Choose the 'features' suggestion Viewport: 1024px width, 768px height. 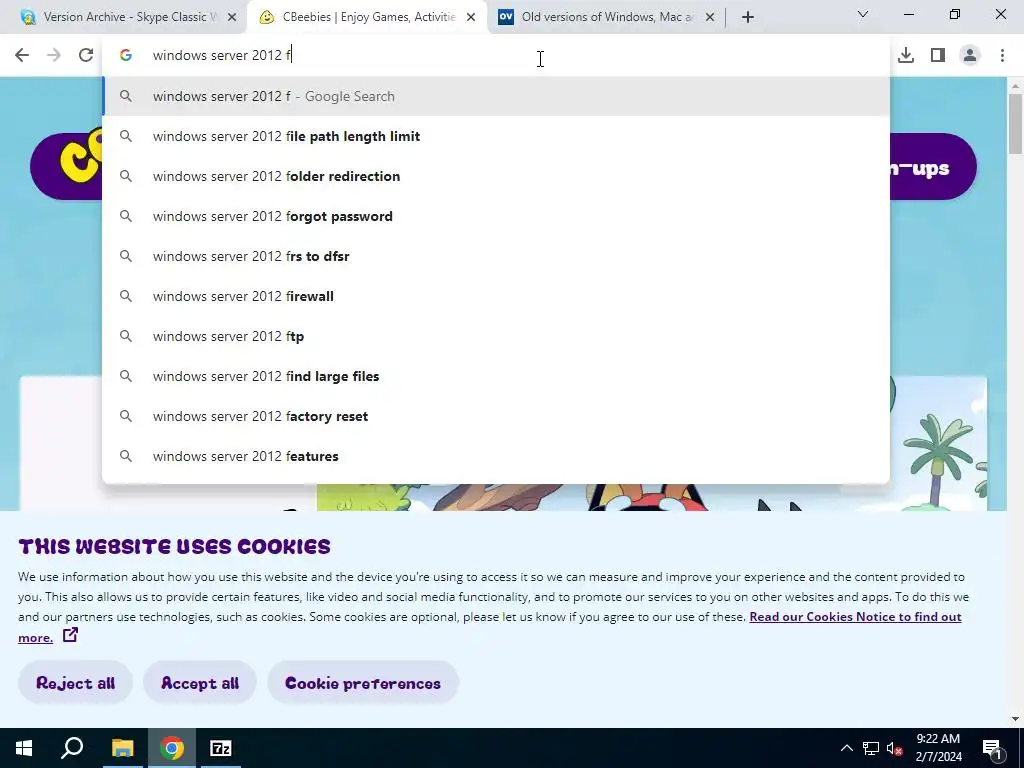(496, 456)
